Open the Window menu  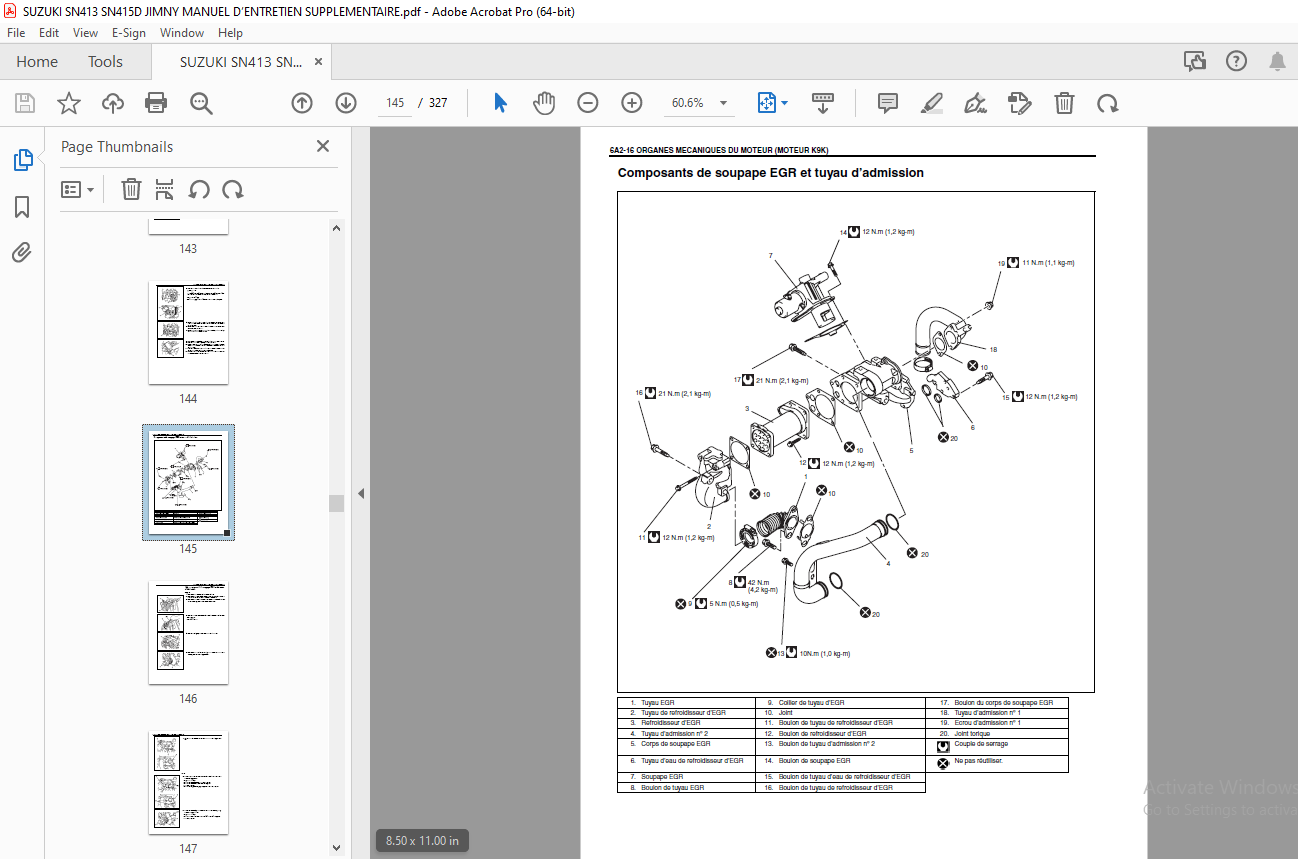click(182, 32)
